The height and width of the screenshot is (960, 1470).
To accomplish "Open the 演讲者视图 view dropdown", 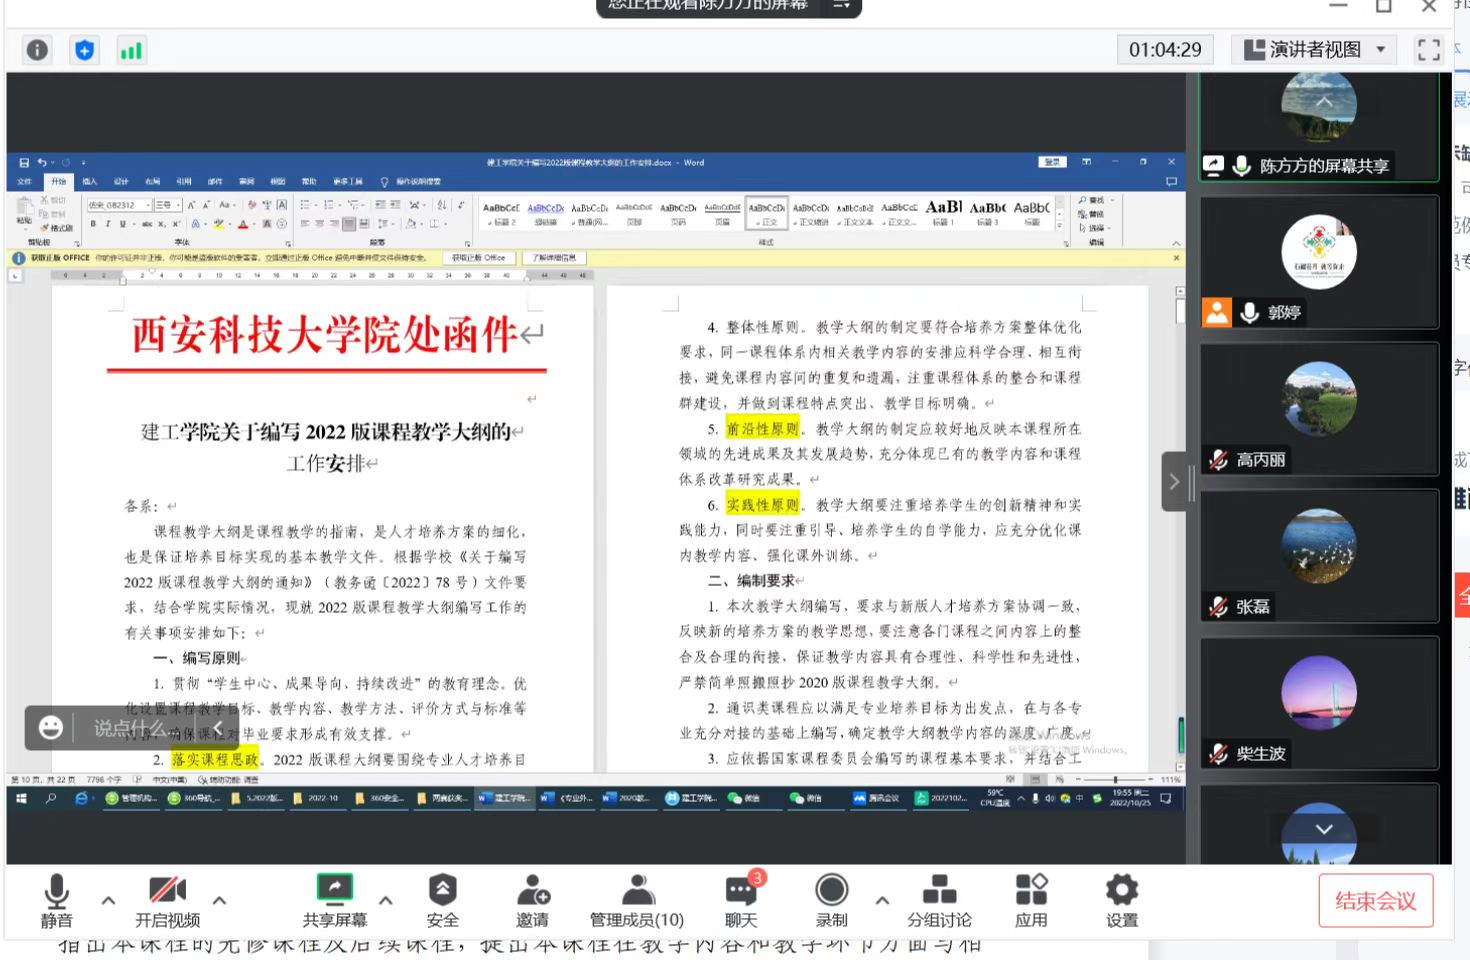I will (x=1315, y=50).
